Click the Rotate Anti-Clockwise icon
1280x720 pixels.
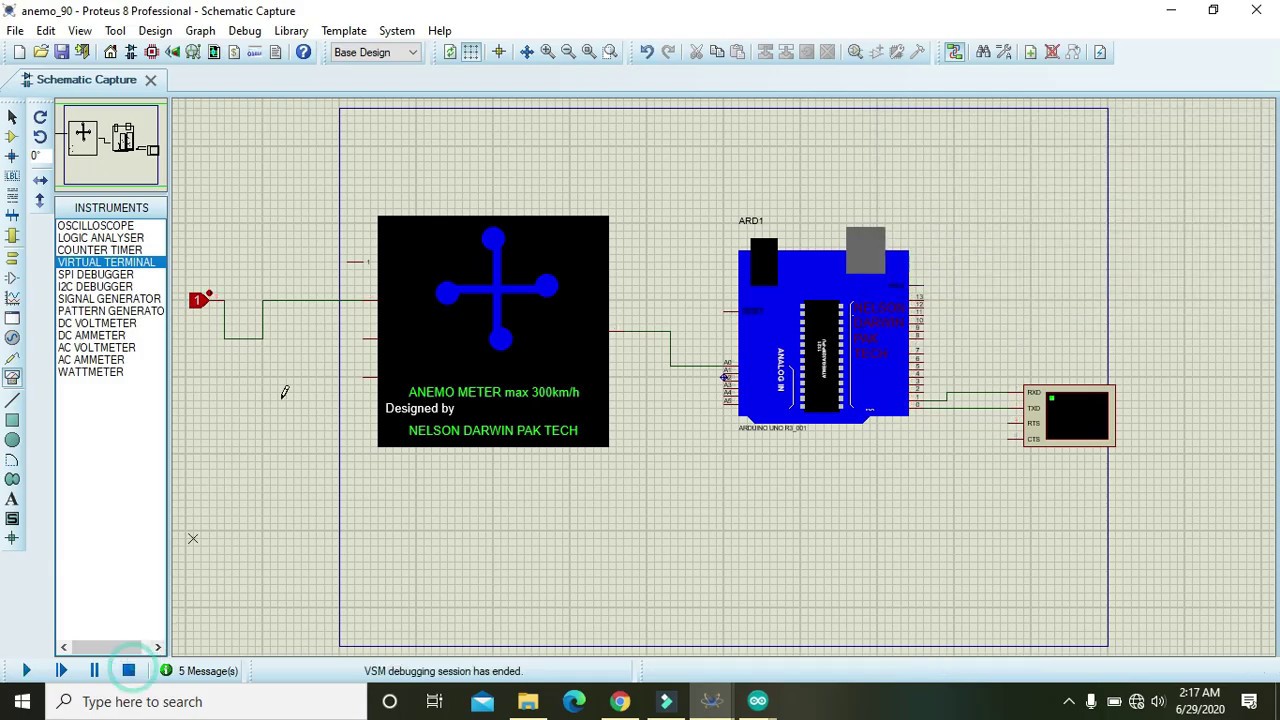point(40,137)
